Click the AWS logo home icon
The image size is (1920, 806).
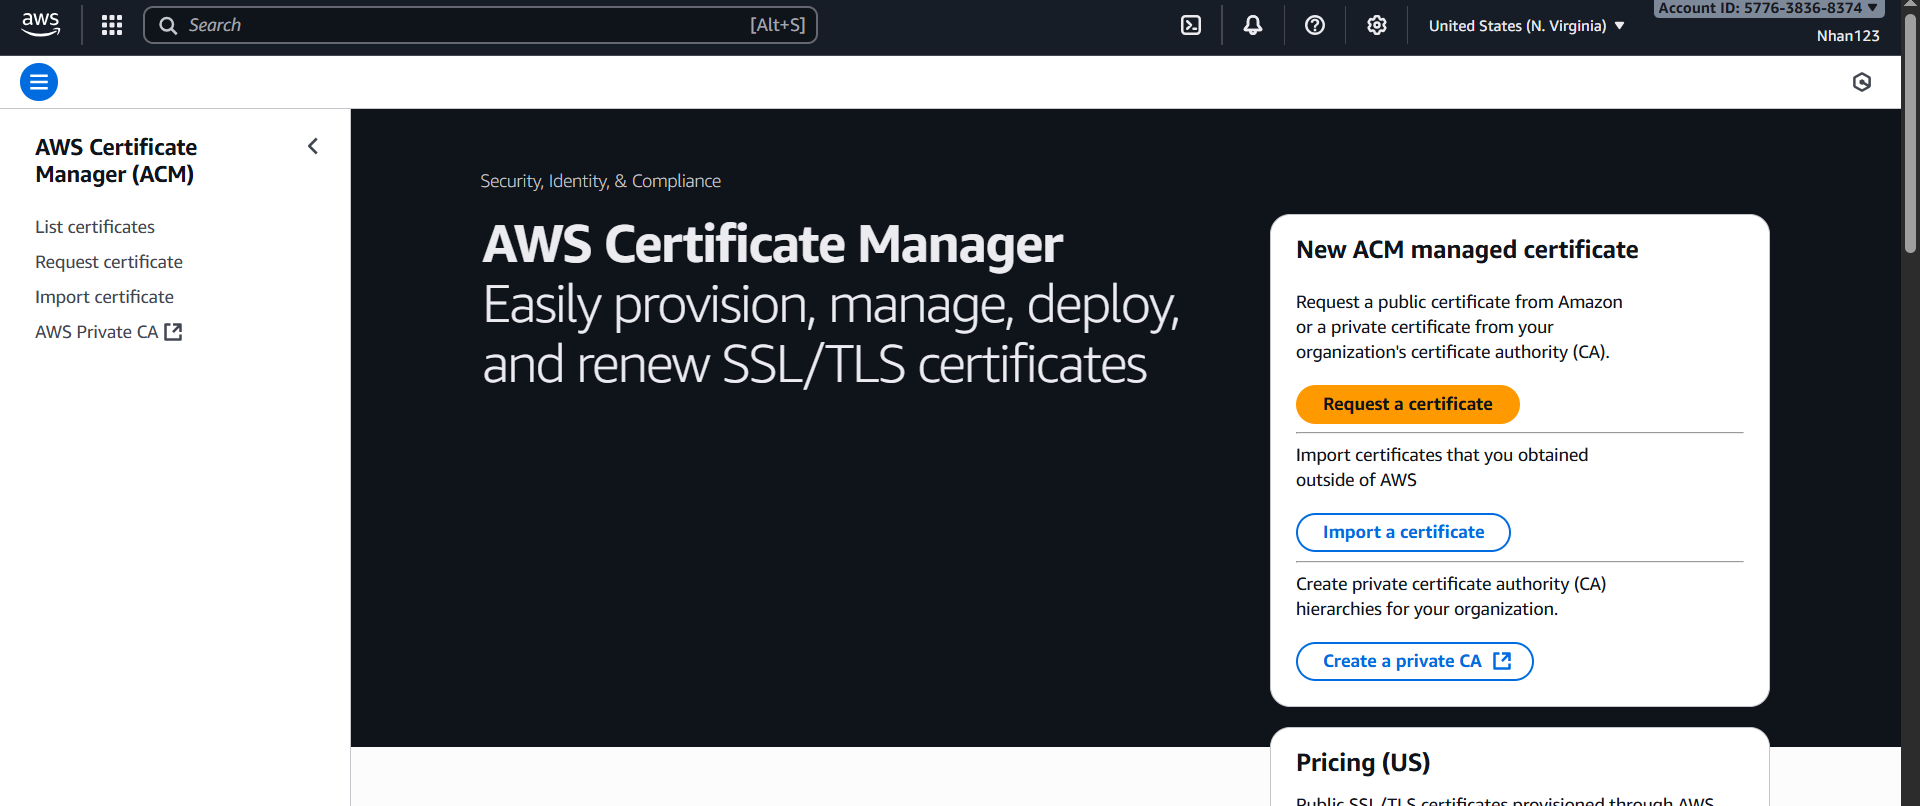[x=40, y=24]
